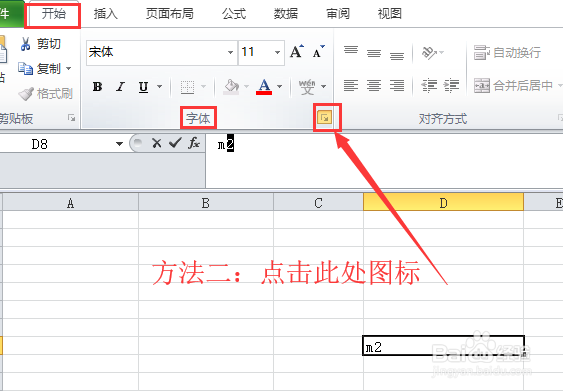Screen dimensions: 563x391
Task: Expand the underline style dropdown
Action: 159,87
